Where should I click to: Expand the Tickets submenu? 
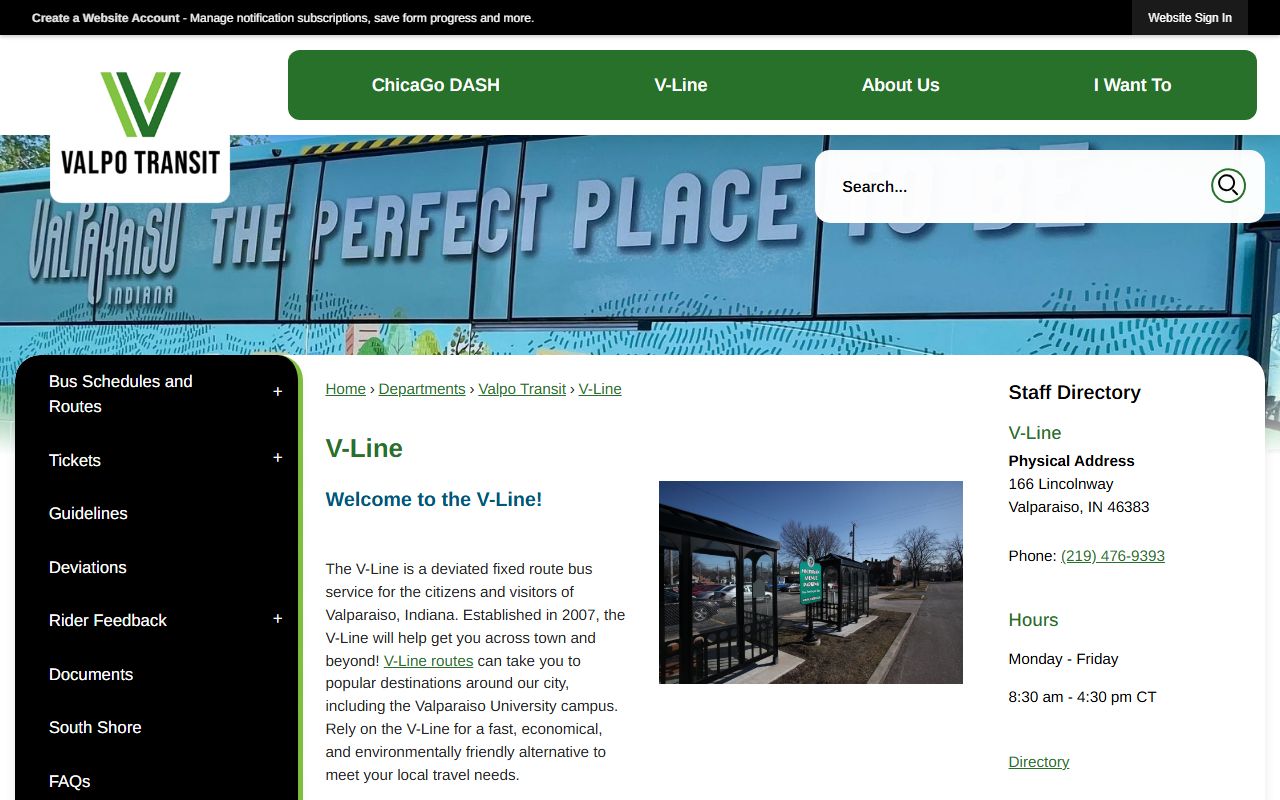[x=278, y=458]
